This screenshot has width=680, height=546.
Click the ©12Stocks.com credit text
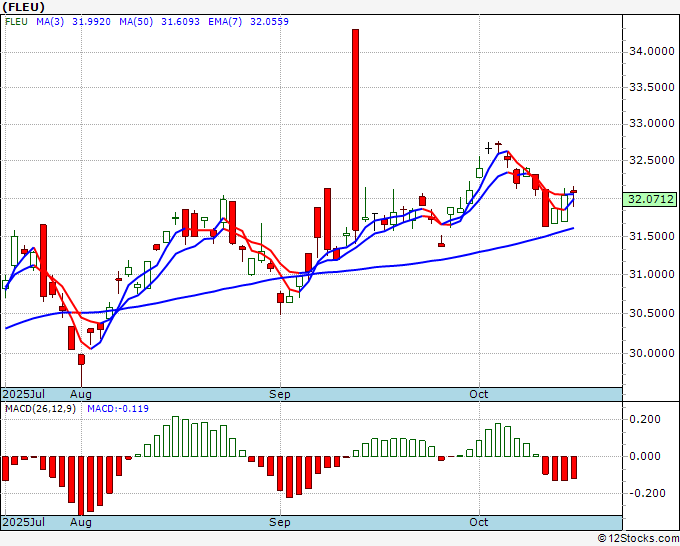click(638, 539)
